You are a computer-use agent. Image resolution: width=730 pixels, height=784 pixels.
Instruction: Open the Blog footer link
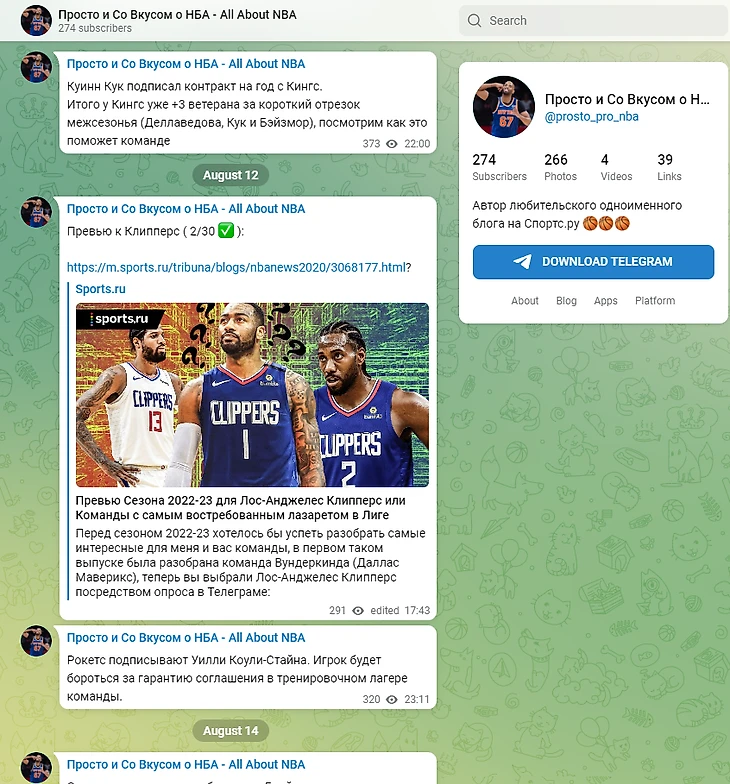pos(566,300)
